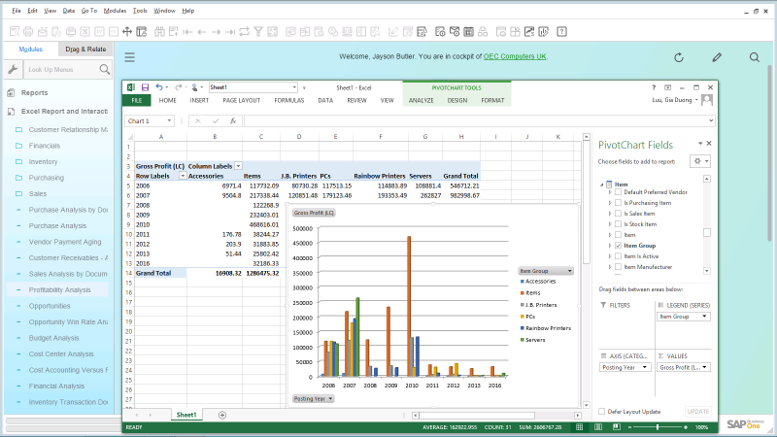Add new sheet with plus button
The image size is (777, 437).
(222, 415)
